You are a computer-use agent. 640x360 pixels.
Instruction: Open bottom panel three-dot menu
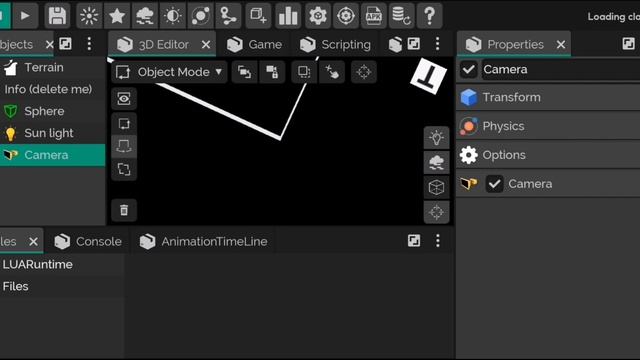pyautogui.click(x=438, y=240)
